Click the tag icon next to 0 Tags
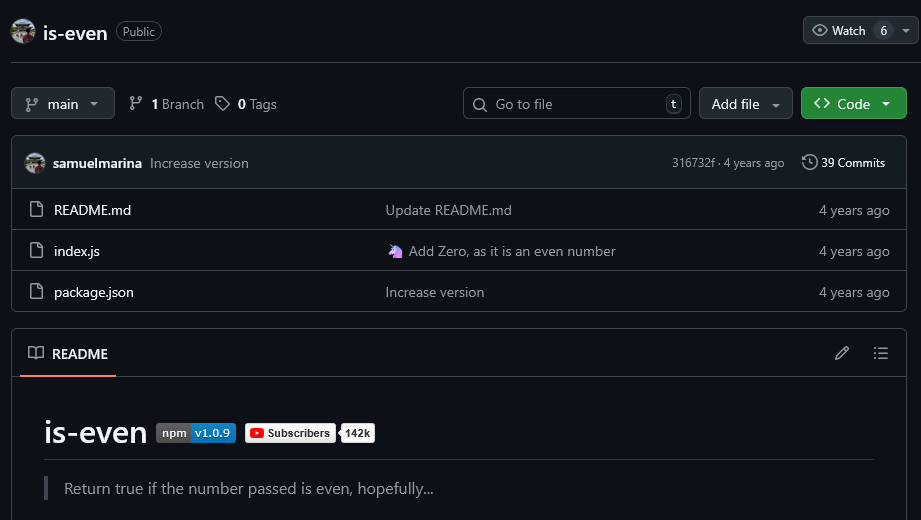Screen dimensions: 921x520 point(222,104)
